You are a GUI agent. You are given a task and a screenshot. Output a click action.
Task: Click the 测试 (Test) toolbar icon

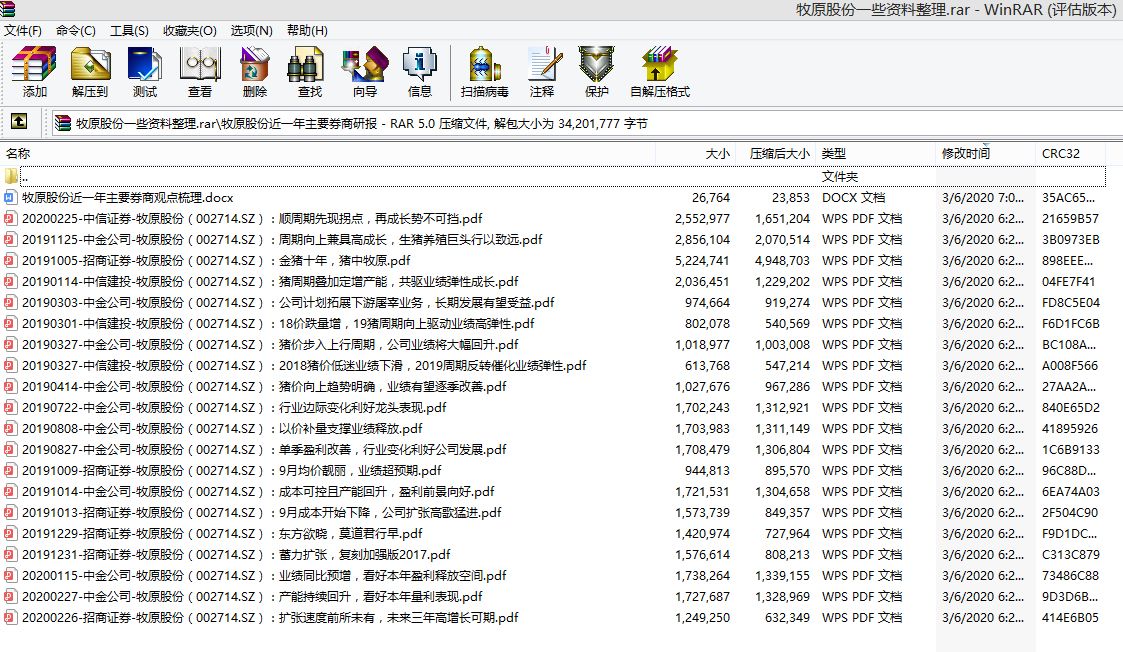point(145,64)
